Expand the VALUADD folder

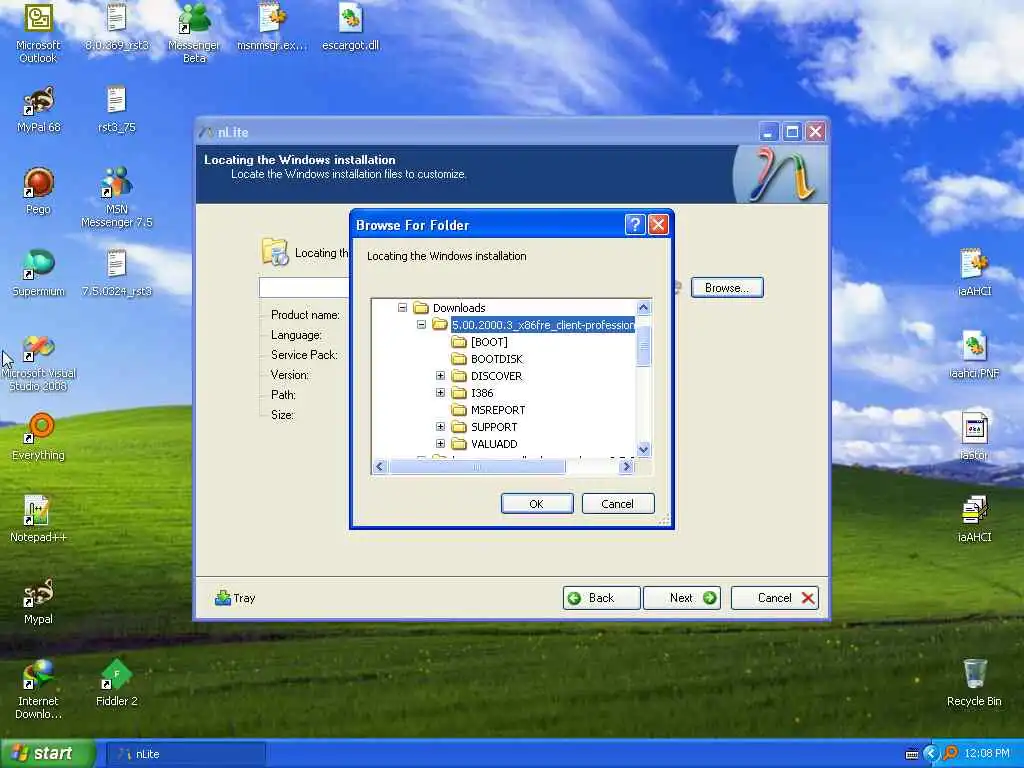[x=440, y=443]
